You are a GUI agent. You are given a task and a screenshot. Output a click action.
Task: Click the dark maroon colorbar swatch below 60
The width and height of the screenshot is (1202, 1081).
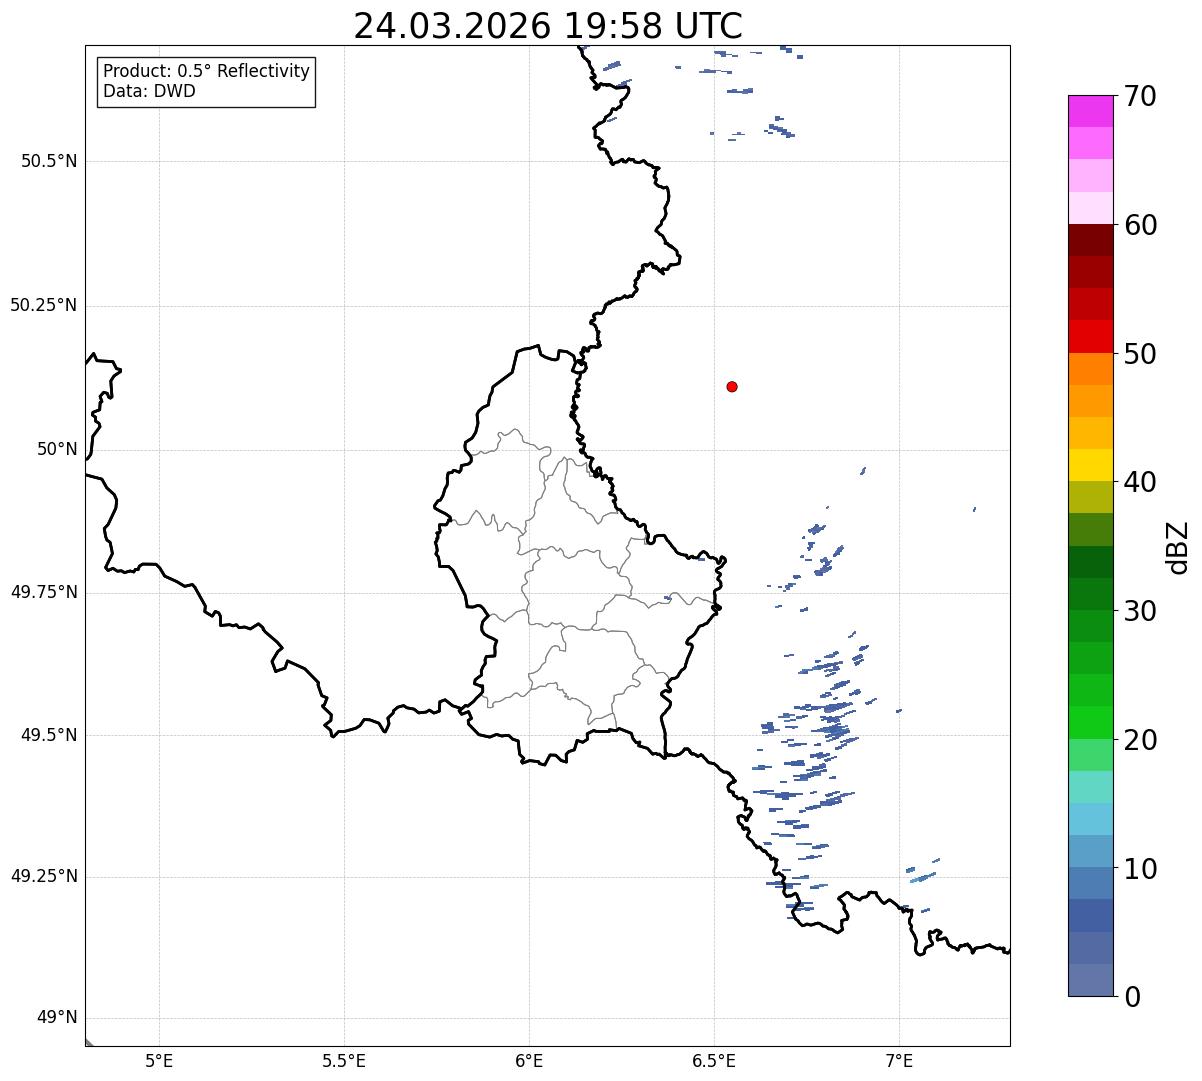[x=1091, y=240]
